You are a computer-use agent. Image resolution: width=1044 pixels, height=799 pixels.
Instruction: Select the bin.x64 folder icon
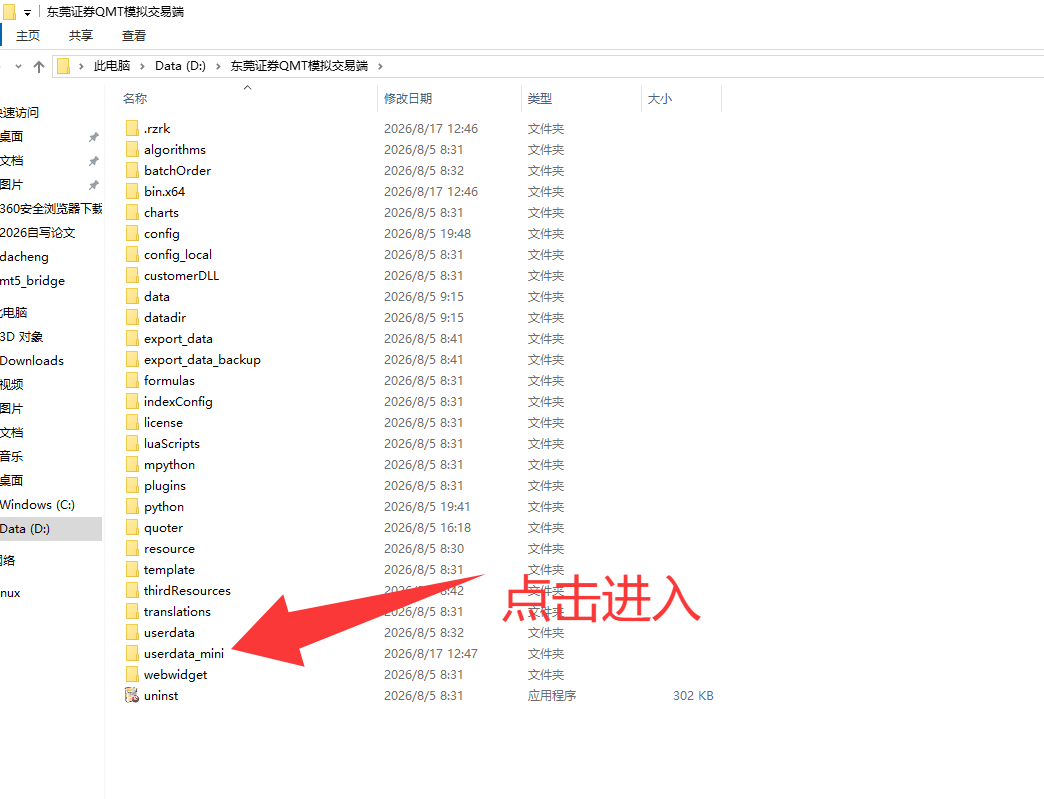(132, 192)
